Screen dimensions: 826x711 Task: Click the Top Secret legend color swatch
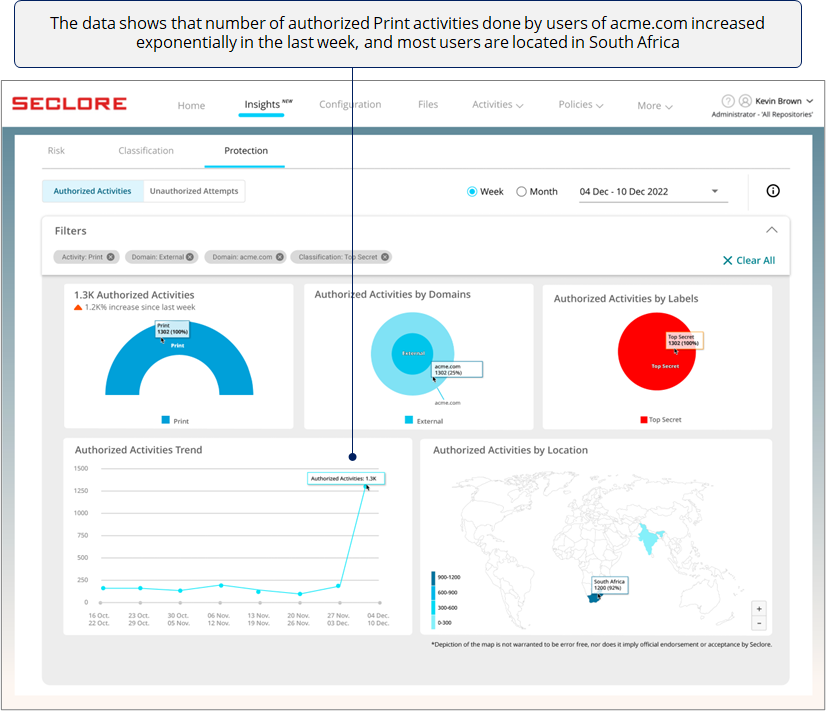643,420
